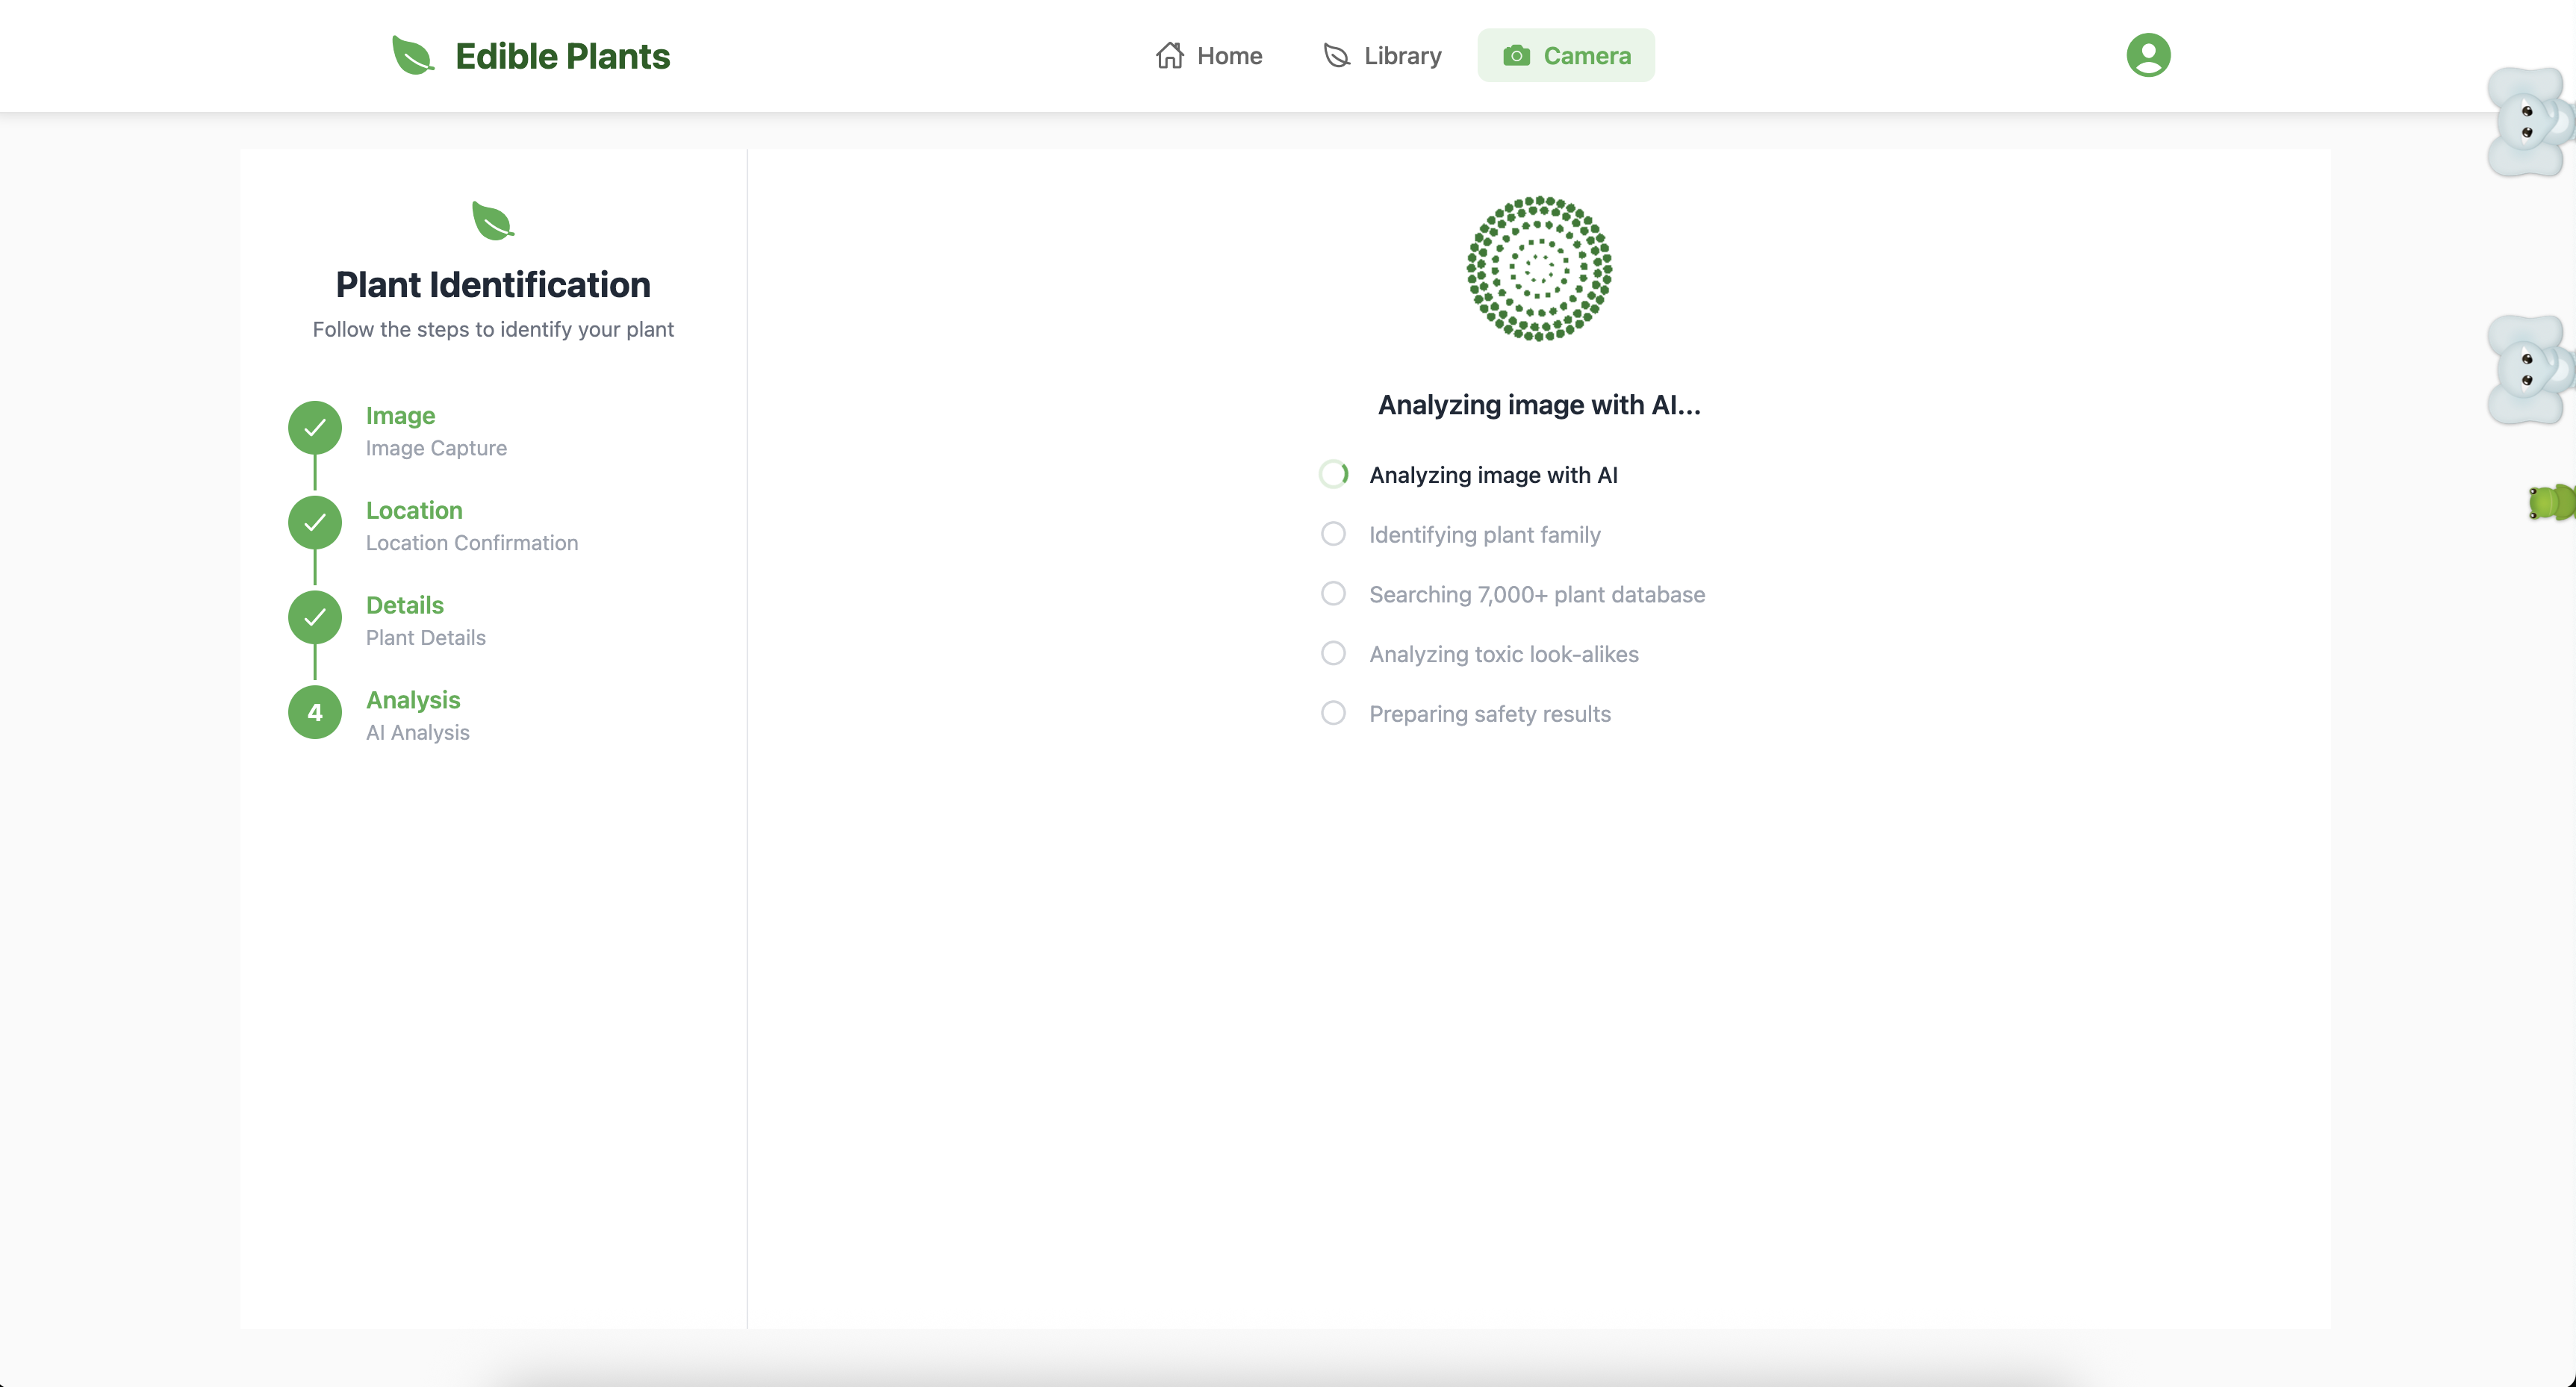Select the Preparing safety results circle
The image size is (2576, 1387).
[x=1333, y=713]
